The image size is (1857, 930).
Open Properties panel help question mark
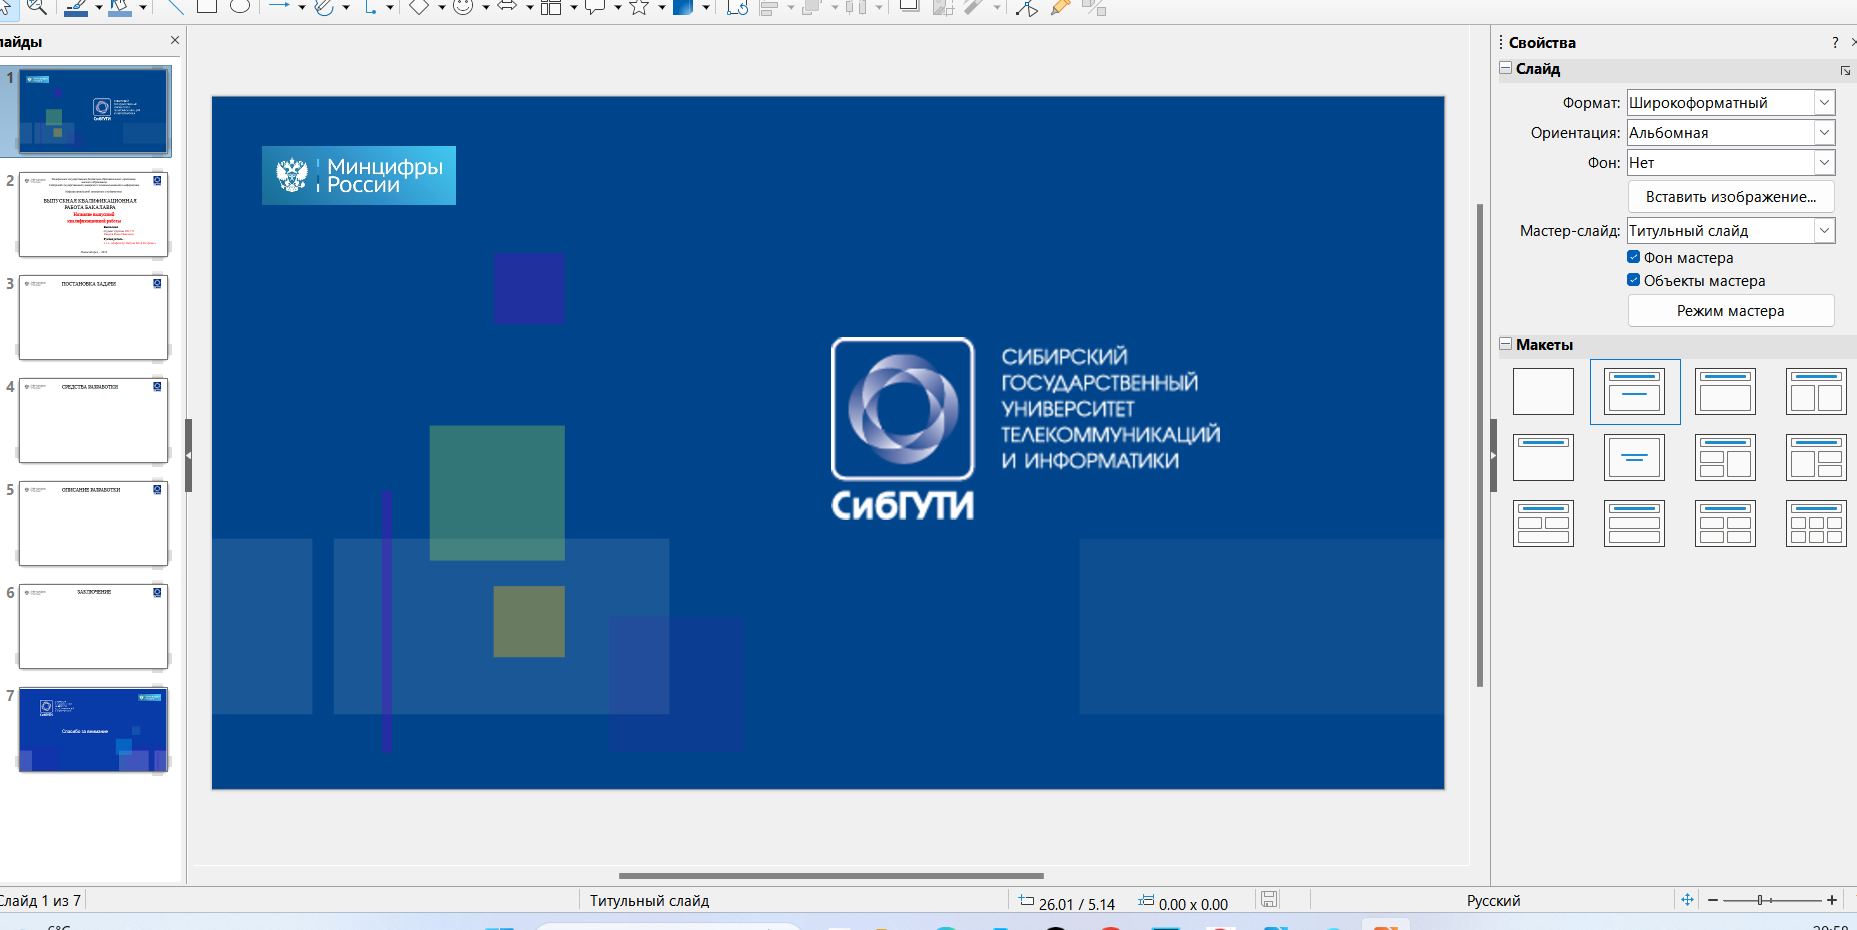coord(1834,42)
